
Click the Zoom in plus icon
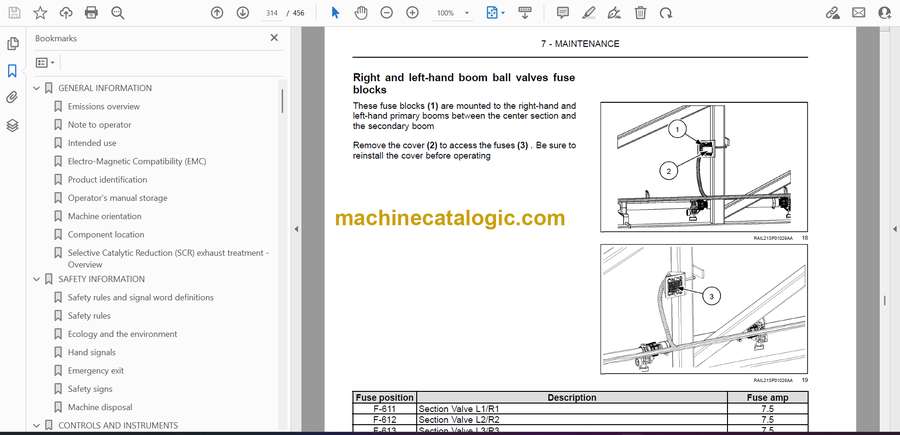pos(412,13)
